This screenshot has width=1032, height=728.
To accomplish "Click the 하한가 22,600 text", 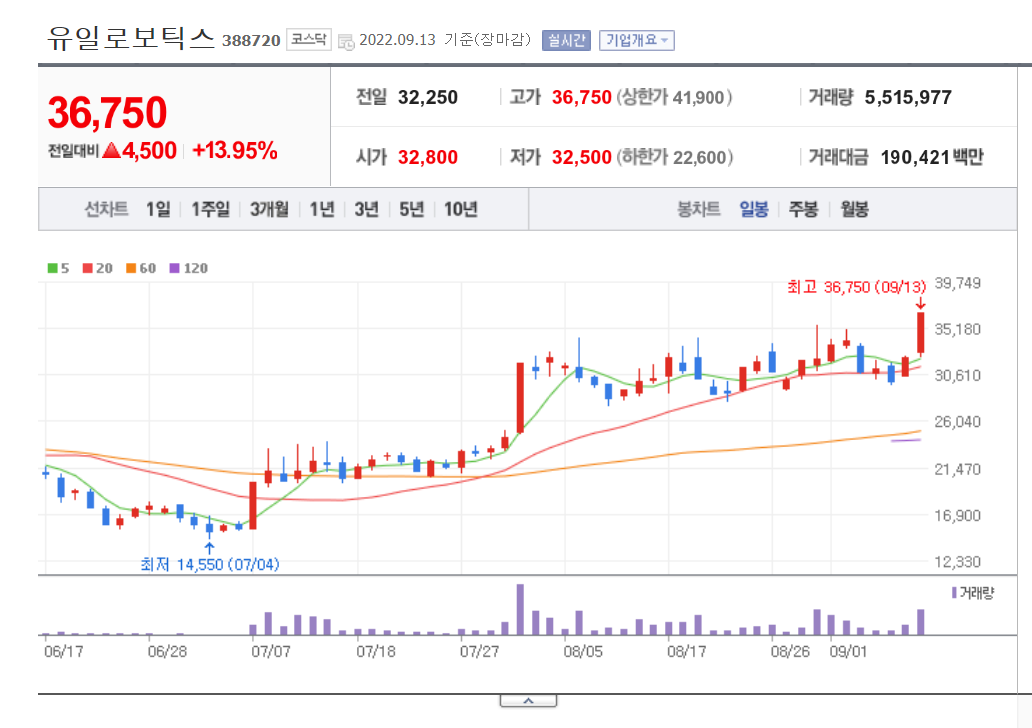I will point(674,157).
